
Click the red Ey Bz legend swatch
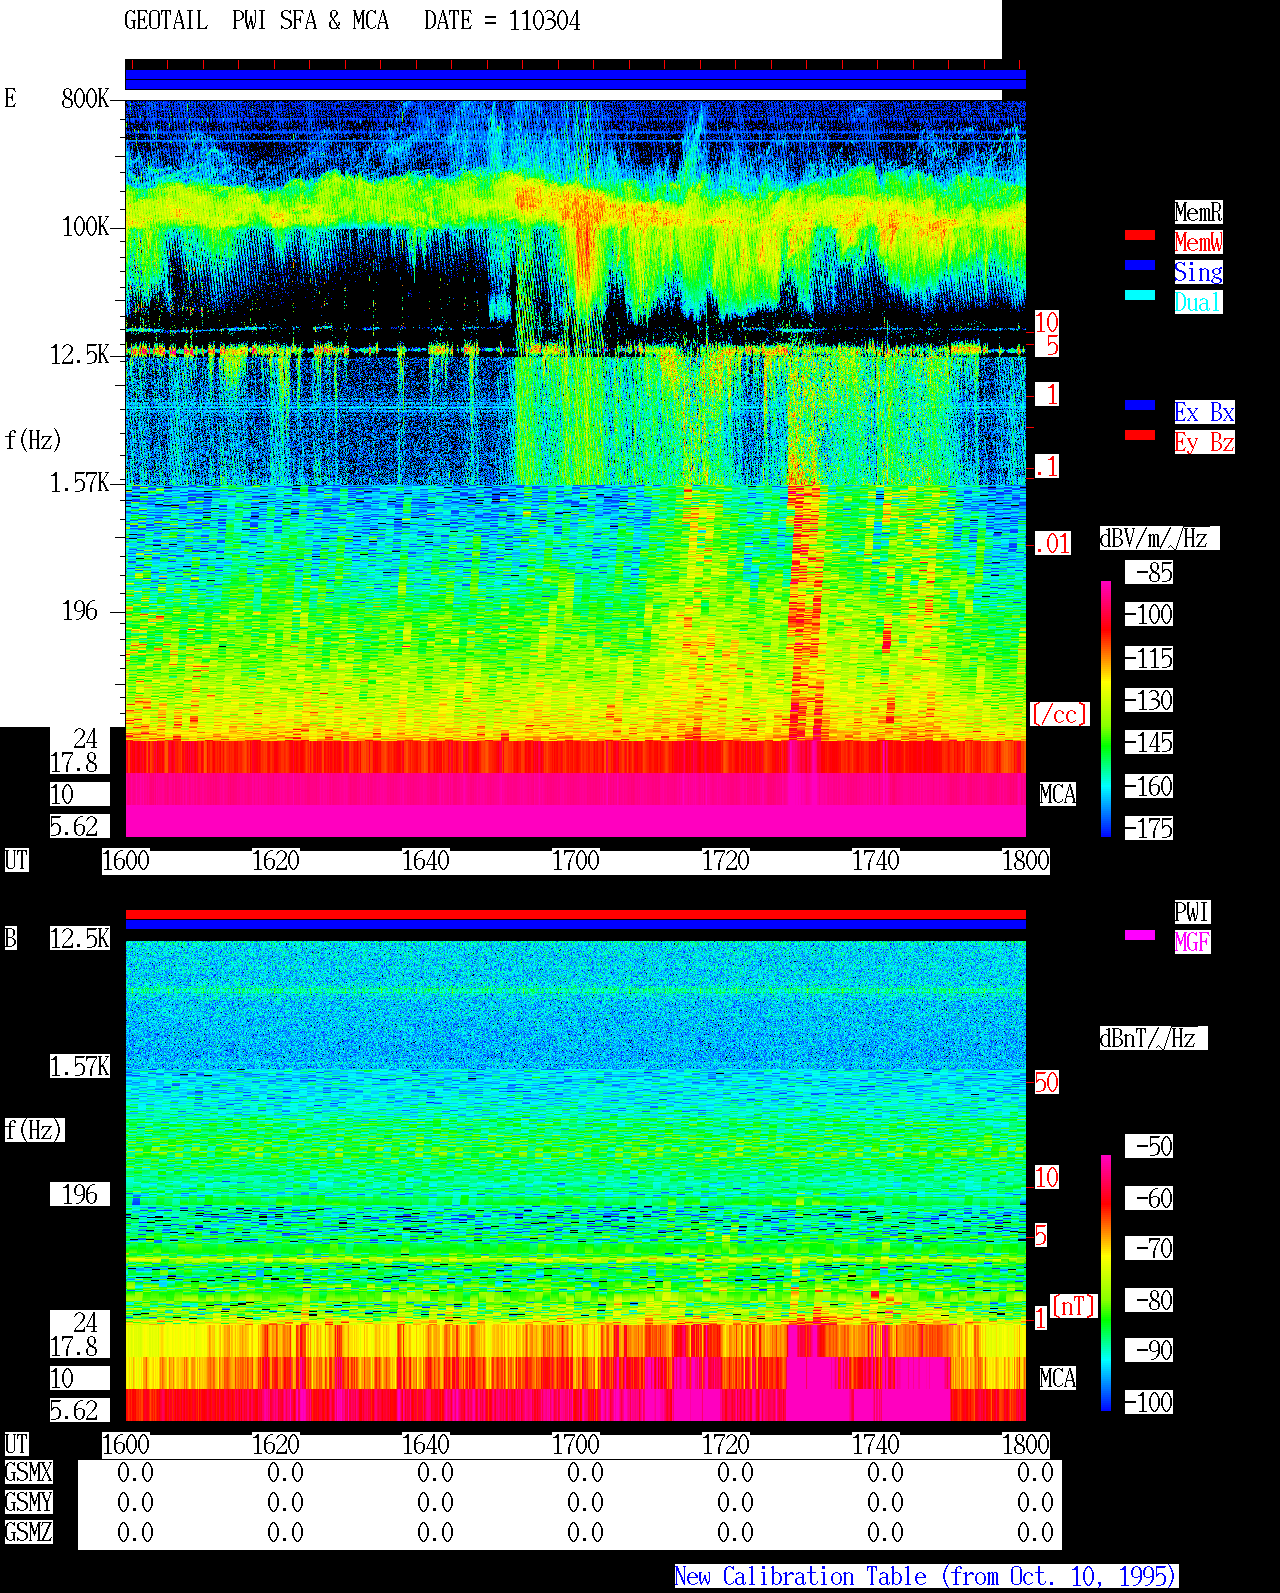tap(1140, 435)
